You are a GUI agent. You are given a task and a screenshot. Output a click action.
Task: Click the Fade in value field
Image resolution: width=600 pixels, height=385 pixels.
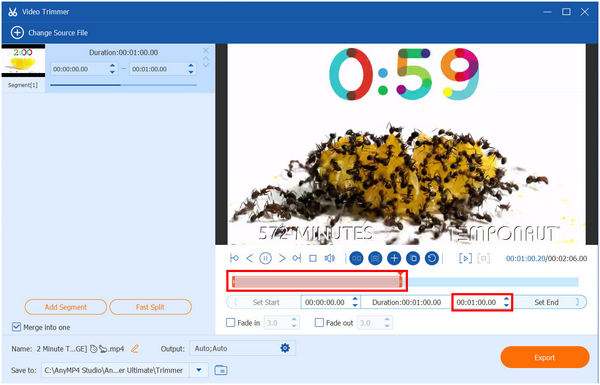(277, 323)
